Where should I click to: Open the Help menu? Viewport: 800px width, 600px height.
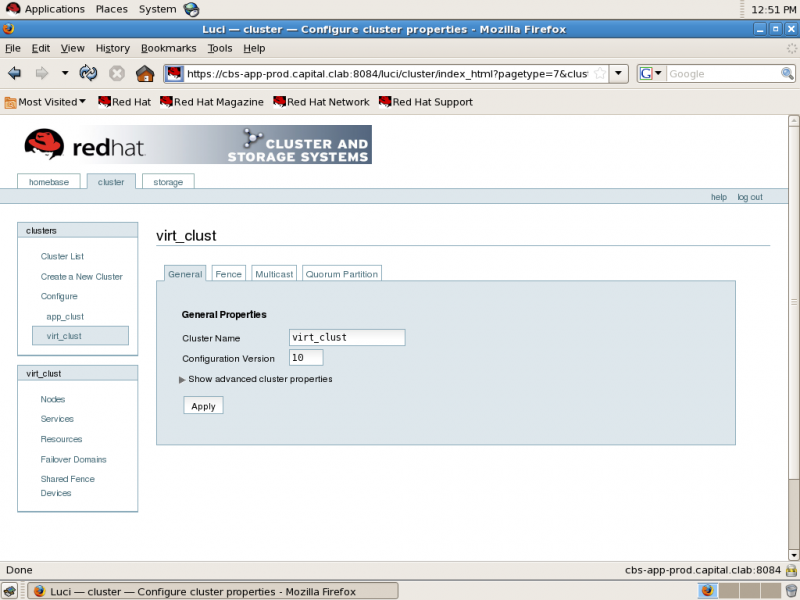point(254,48)
